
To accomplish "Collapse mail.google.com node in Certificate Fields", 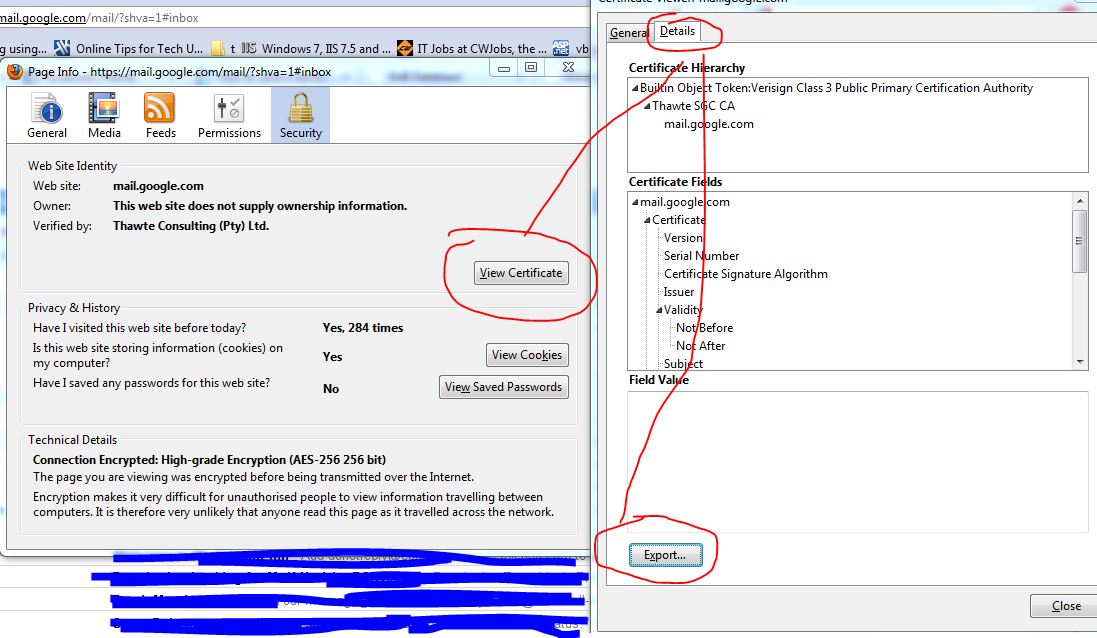I will point(635,202).
